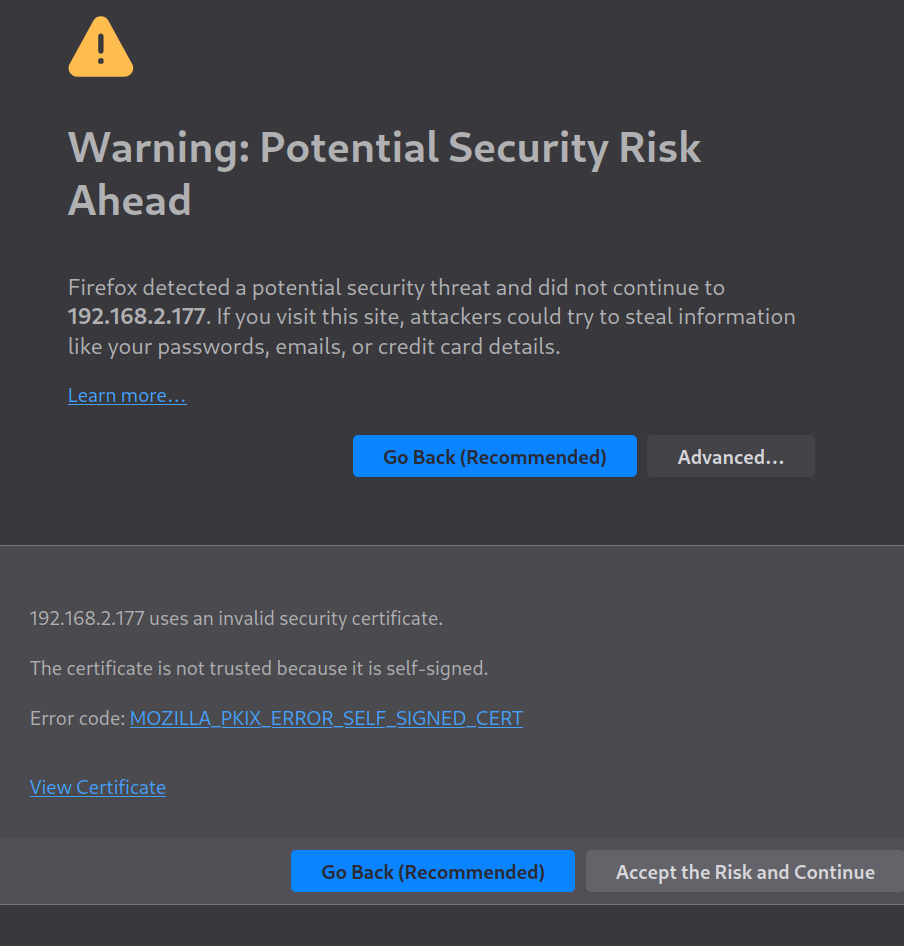Open the Learn more… link
Image resolution: width=904 pixels, height=946 pixels.
[127, 396]
